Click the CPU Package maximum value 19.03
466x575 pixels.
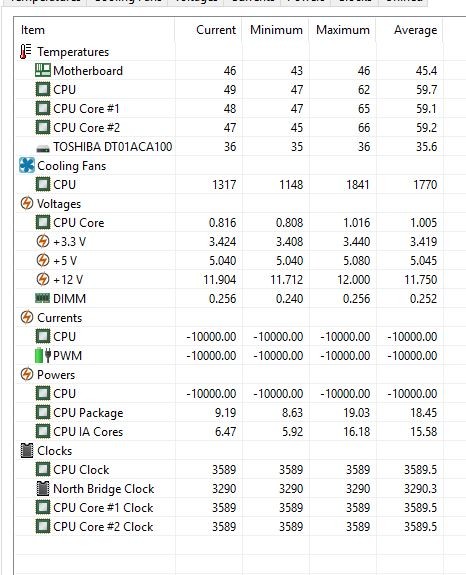[x=357, y=413]
